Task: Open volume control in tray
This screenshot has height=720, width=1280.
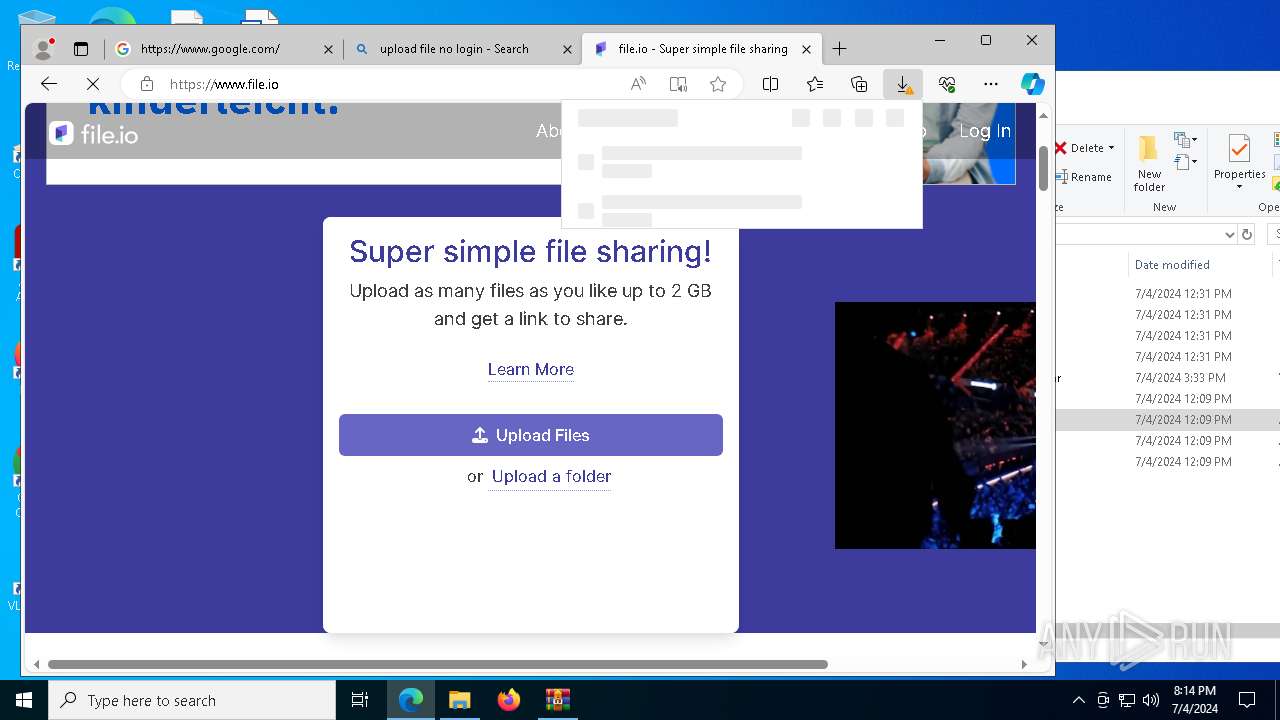Action: [1150, 700]
